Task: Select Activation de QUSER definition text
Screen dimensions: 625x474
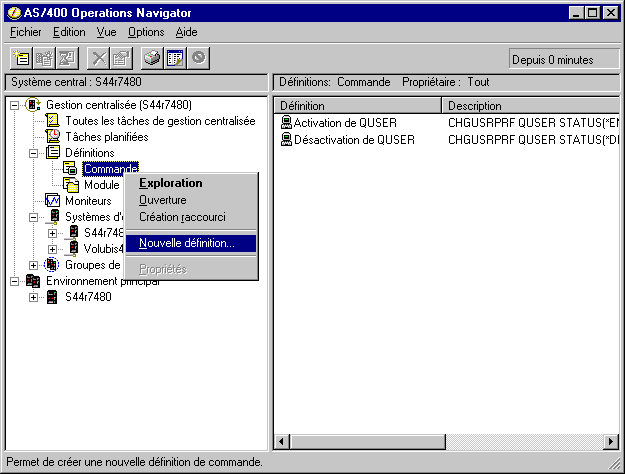Action: pyautogui.click(x=345, y=123)
